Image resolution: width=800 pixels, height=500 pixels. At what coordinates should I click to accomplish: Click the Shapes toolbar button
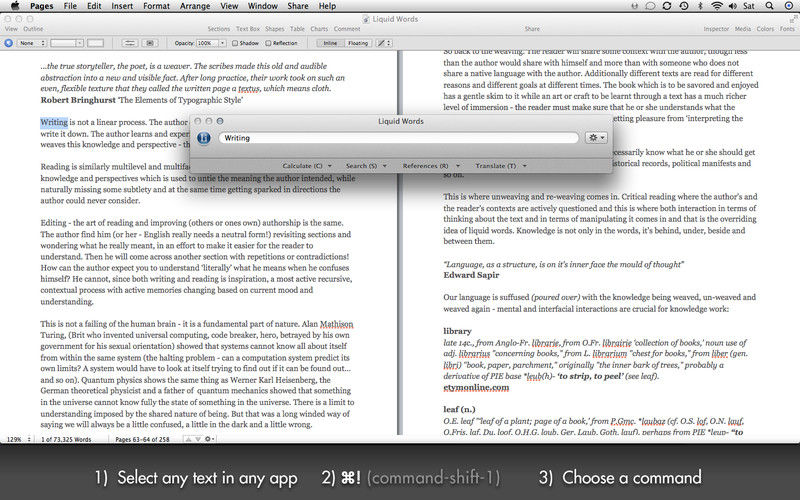click(274, 29)
